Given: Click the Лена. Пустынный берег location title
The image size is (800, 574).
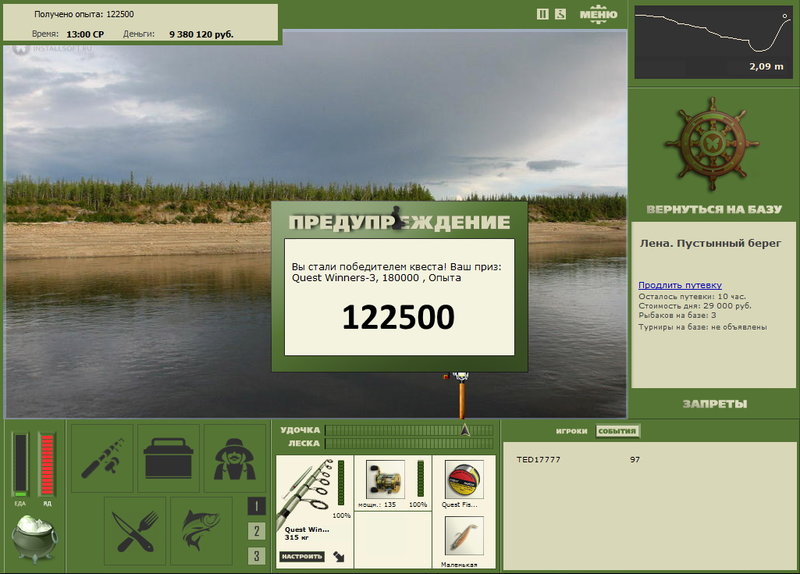Looking at the screenshot, I should click(710, 243).
